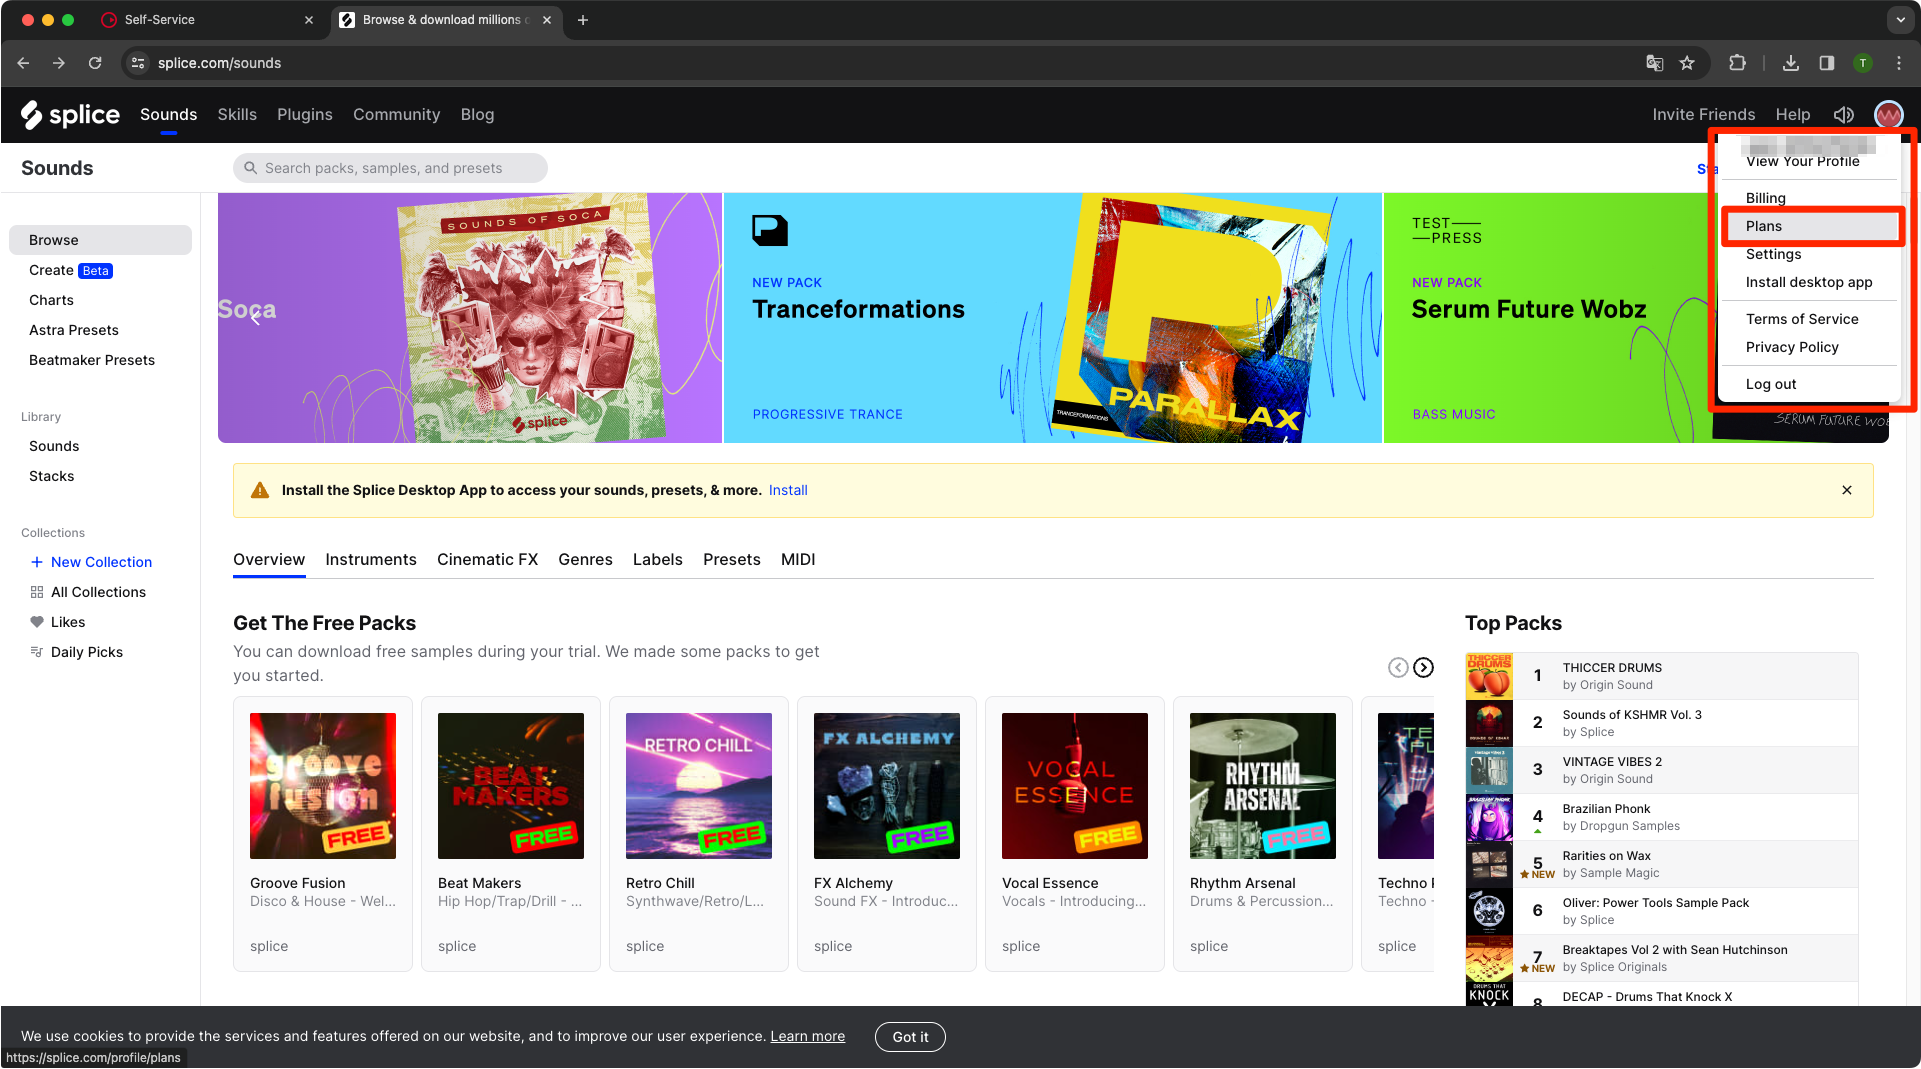Click Got it on cookie notice

tap(910, 1037)
